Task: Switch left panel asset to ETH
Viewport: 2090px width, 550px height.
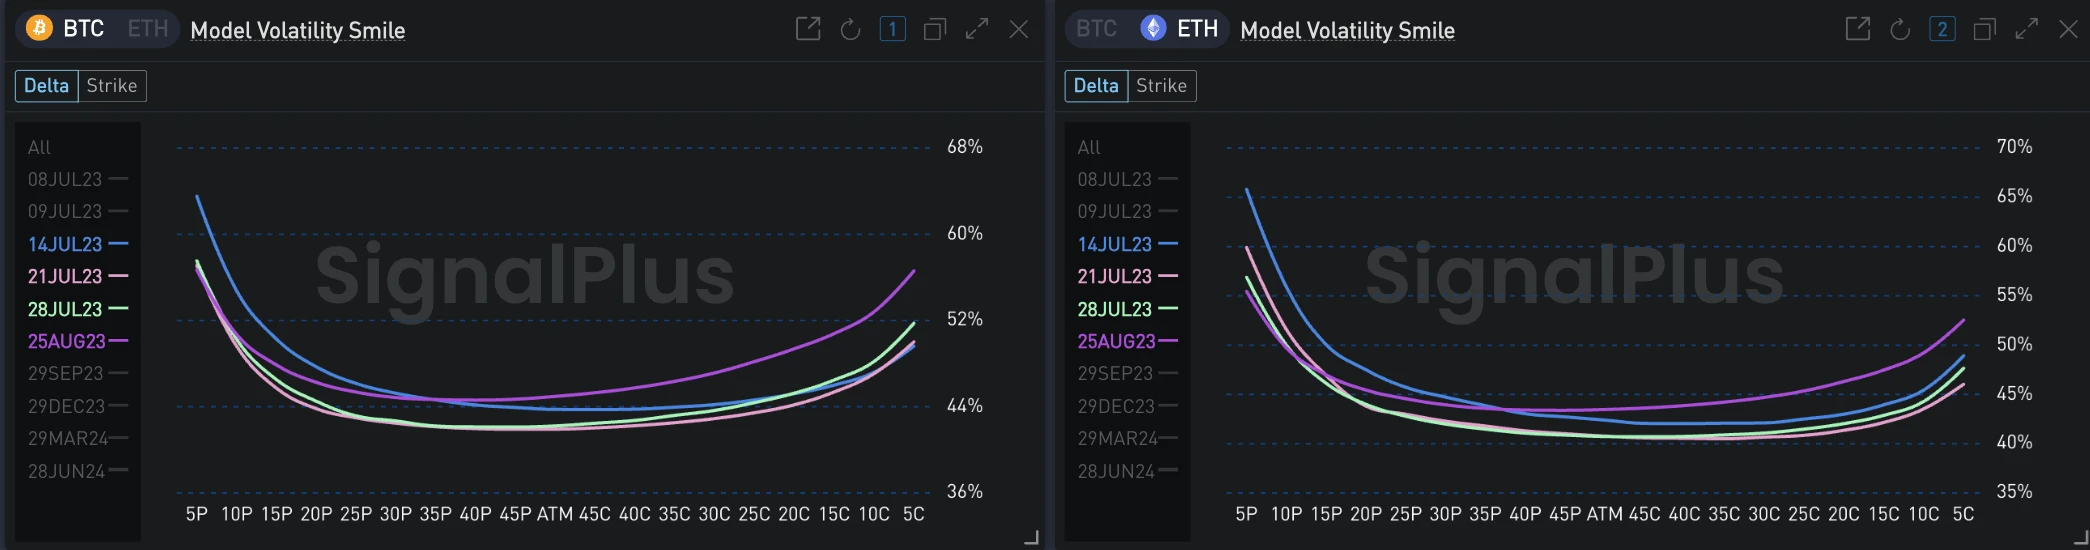Action: (148, 29)
